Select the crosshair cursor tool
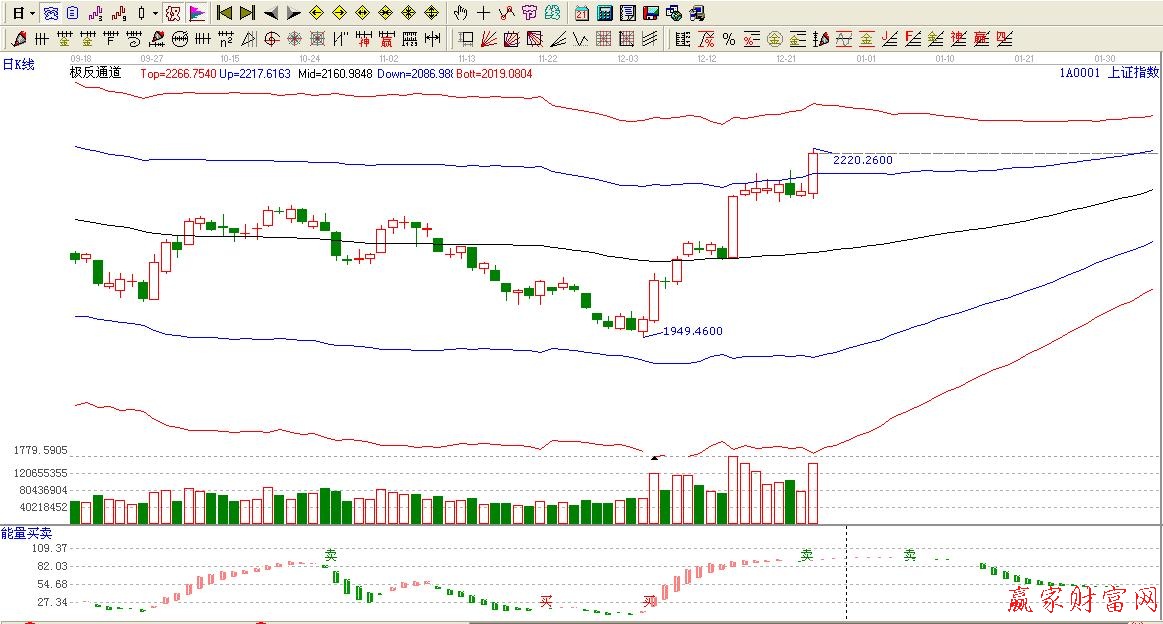Viewport: 1163px width, 624px height. click(x=483, y=13)
